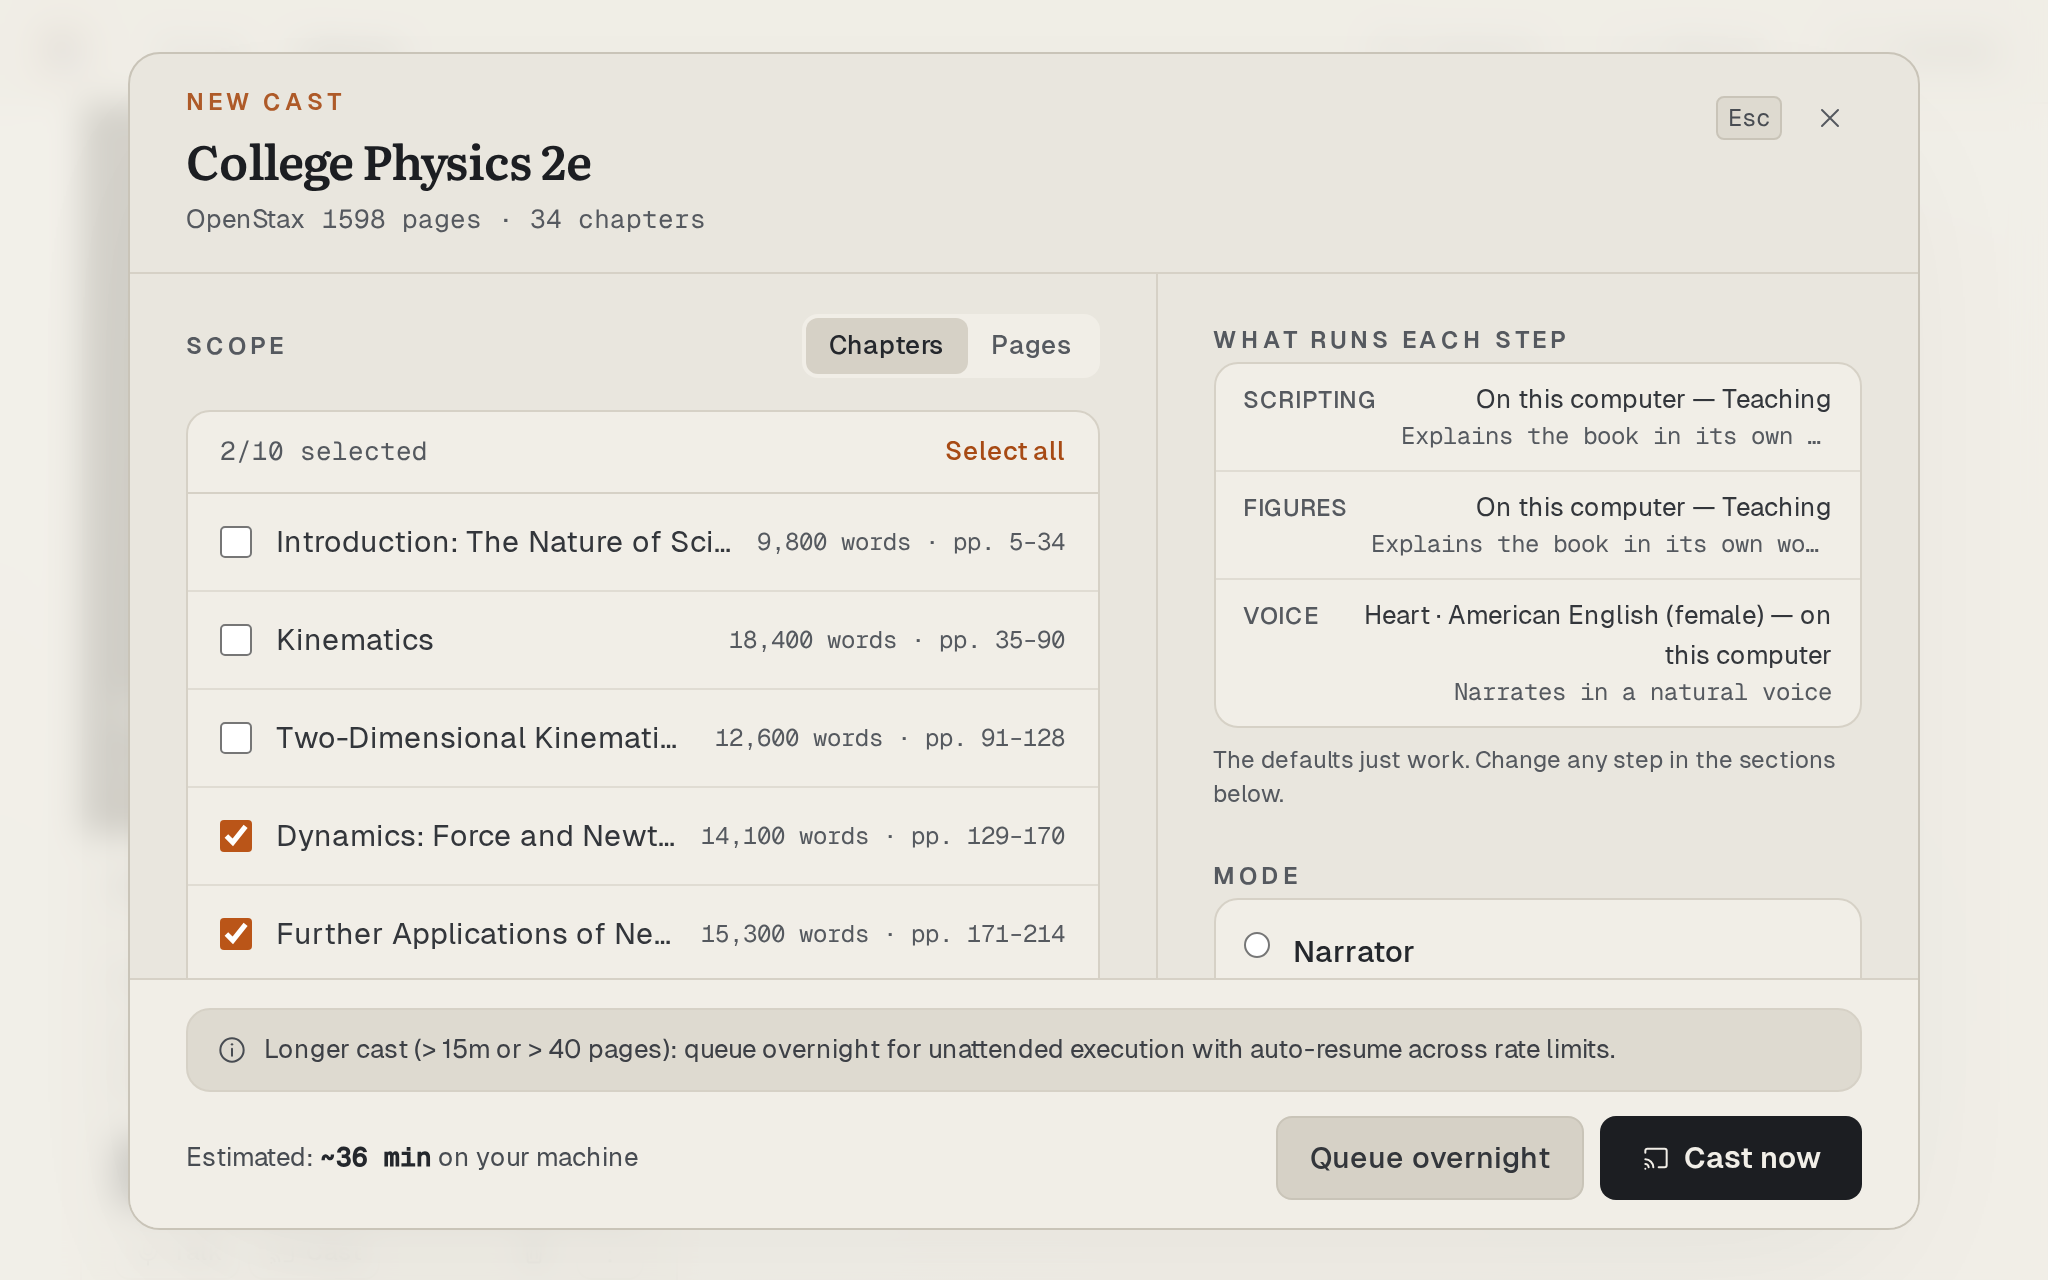Open the Voice step row
2048x1280 pixels.
coord(1537,653)
